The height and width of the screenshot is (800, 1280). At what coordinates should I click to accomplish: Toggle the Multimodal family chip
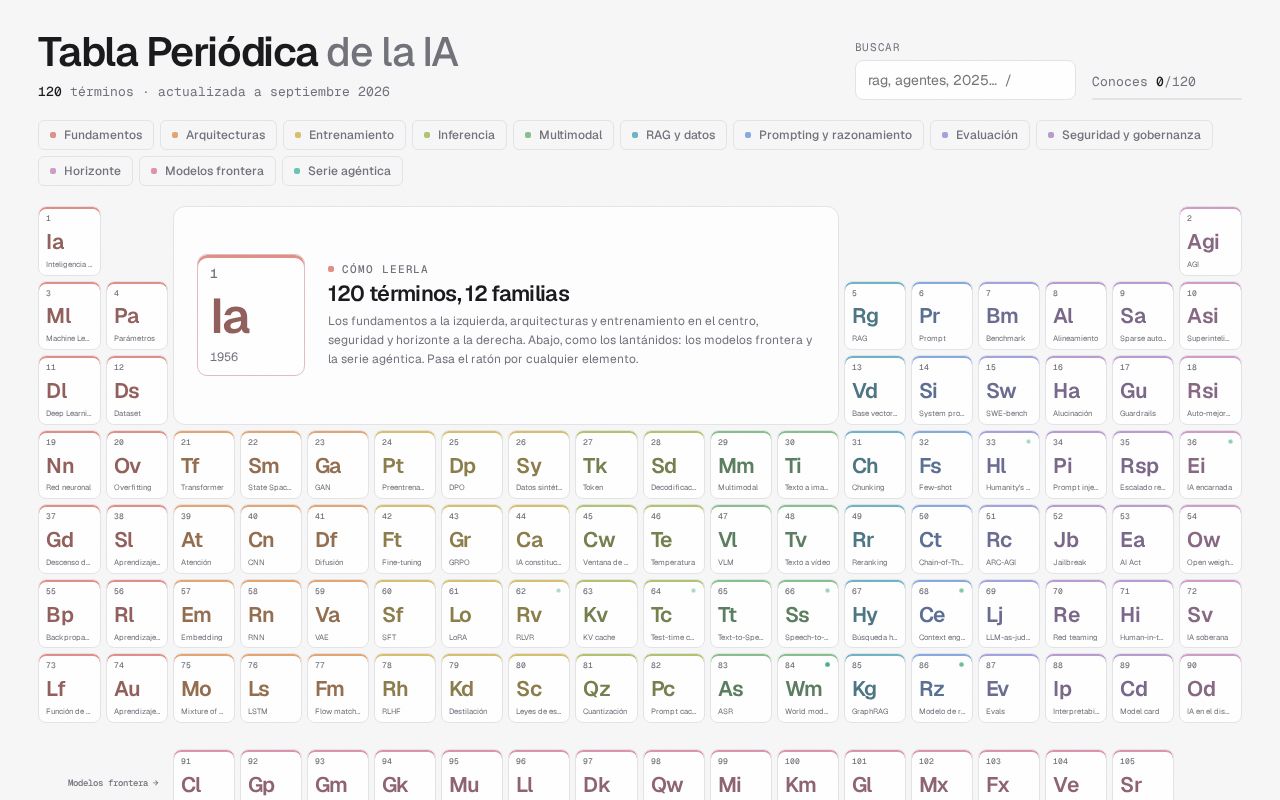[563, 135]
